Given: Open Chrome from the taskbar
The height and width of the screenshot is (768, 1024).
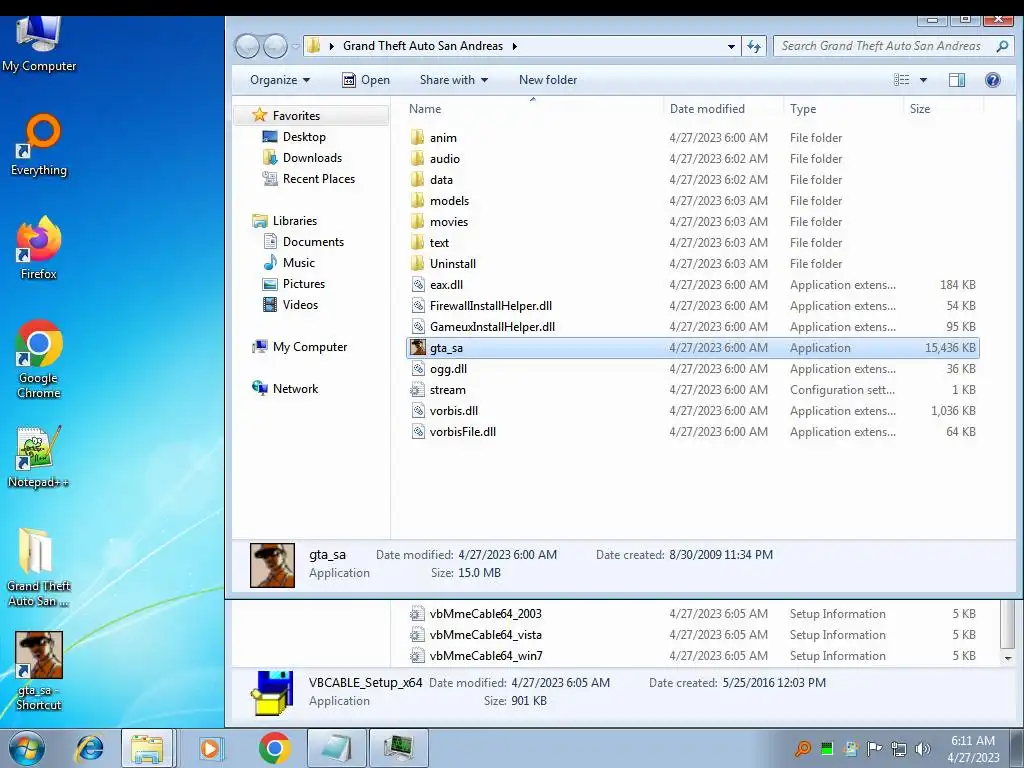Looking at the screenshot, I should click(x=274, y=748).
